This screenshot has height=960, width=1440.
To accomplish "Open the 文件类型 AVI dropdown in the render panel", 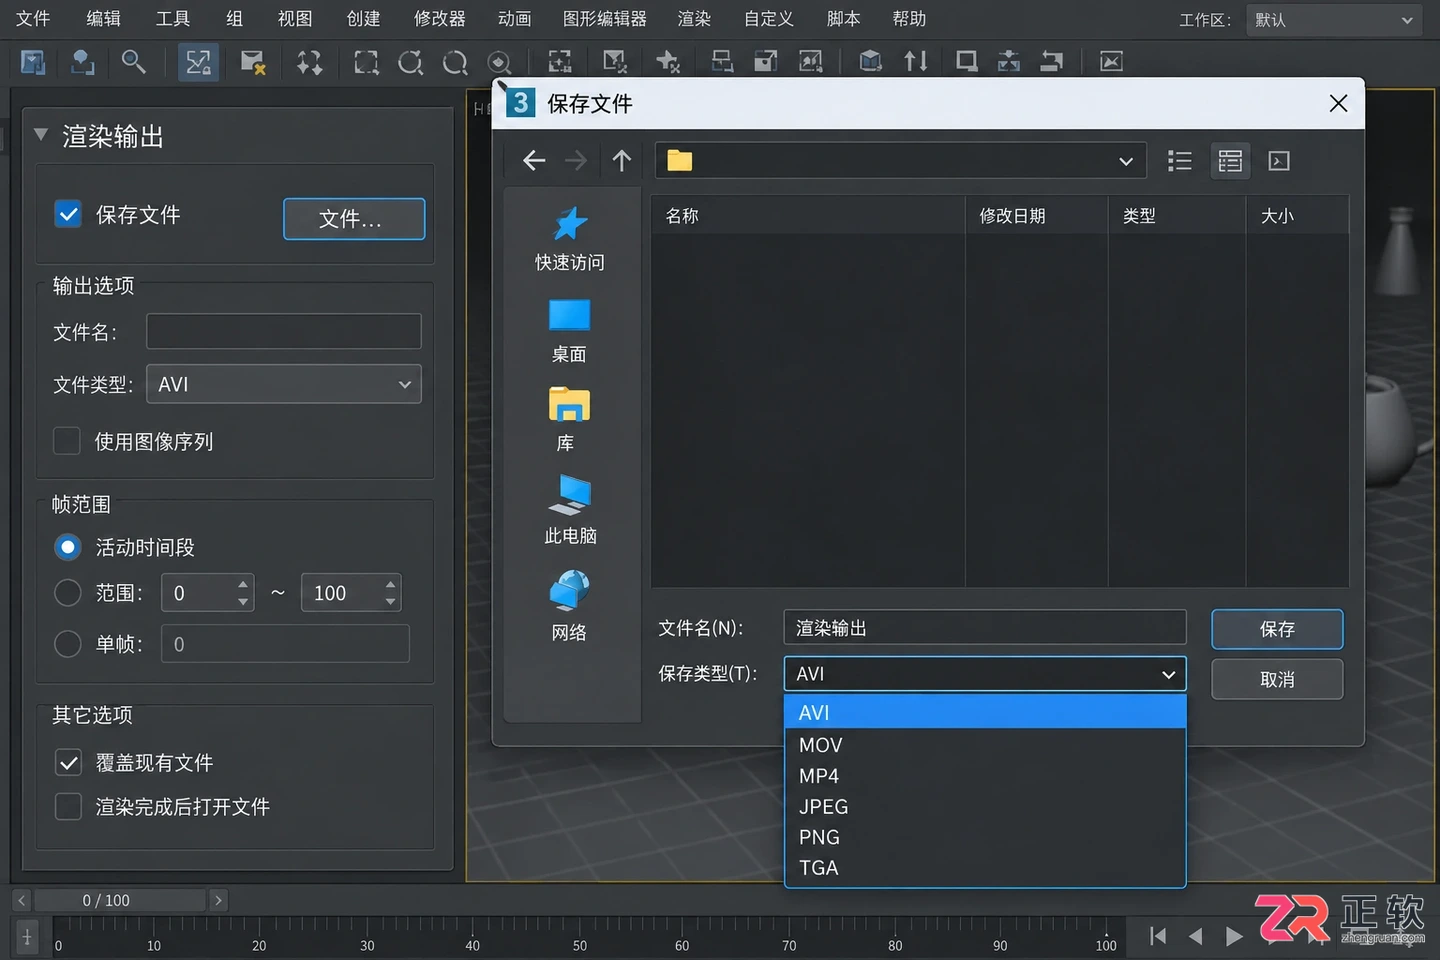I will (x=284, y=384).
